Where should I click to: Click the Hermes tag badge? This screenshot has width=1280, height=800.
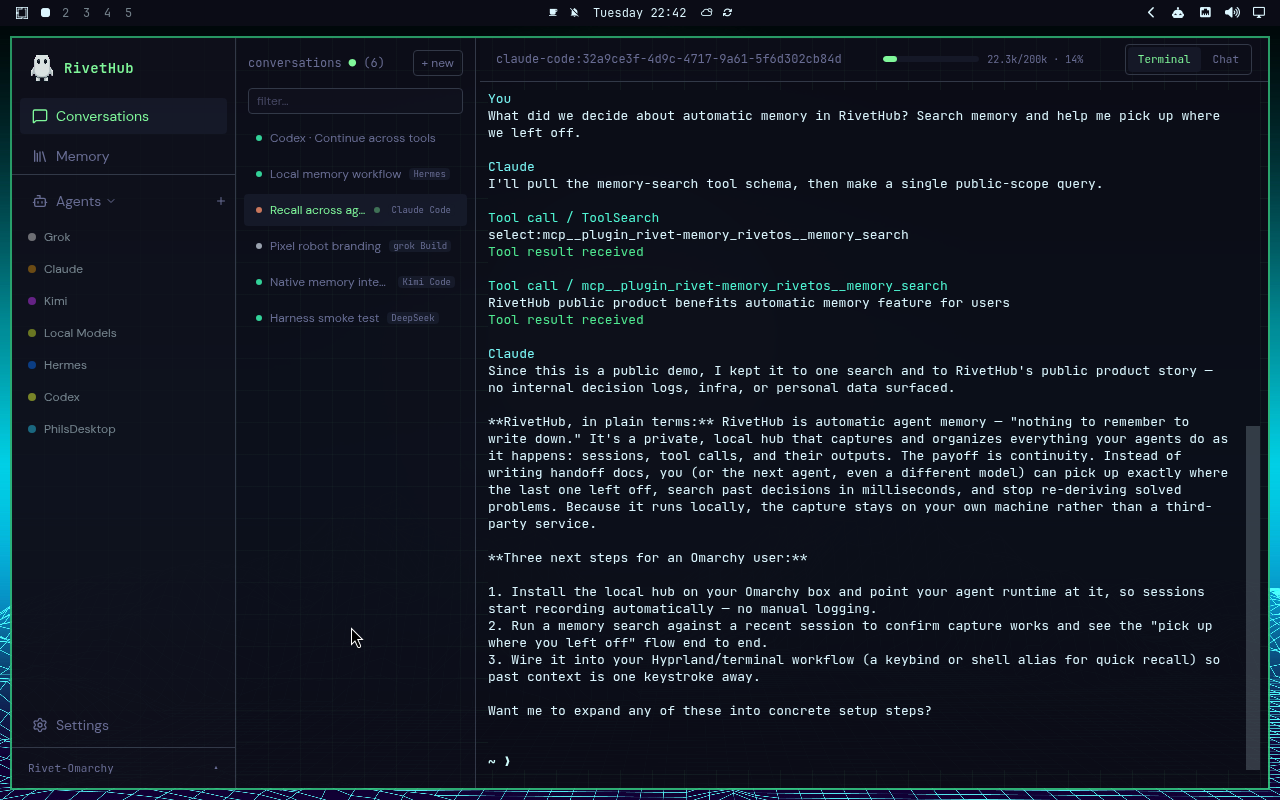429,174
